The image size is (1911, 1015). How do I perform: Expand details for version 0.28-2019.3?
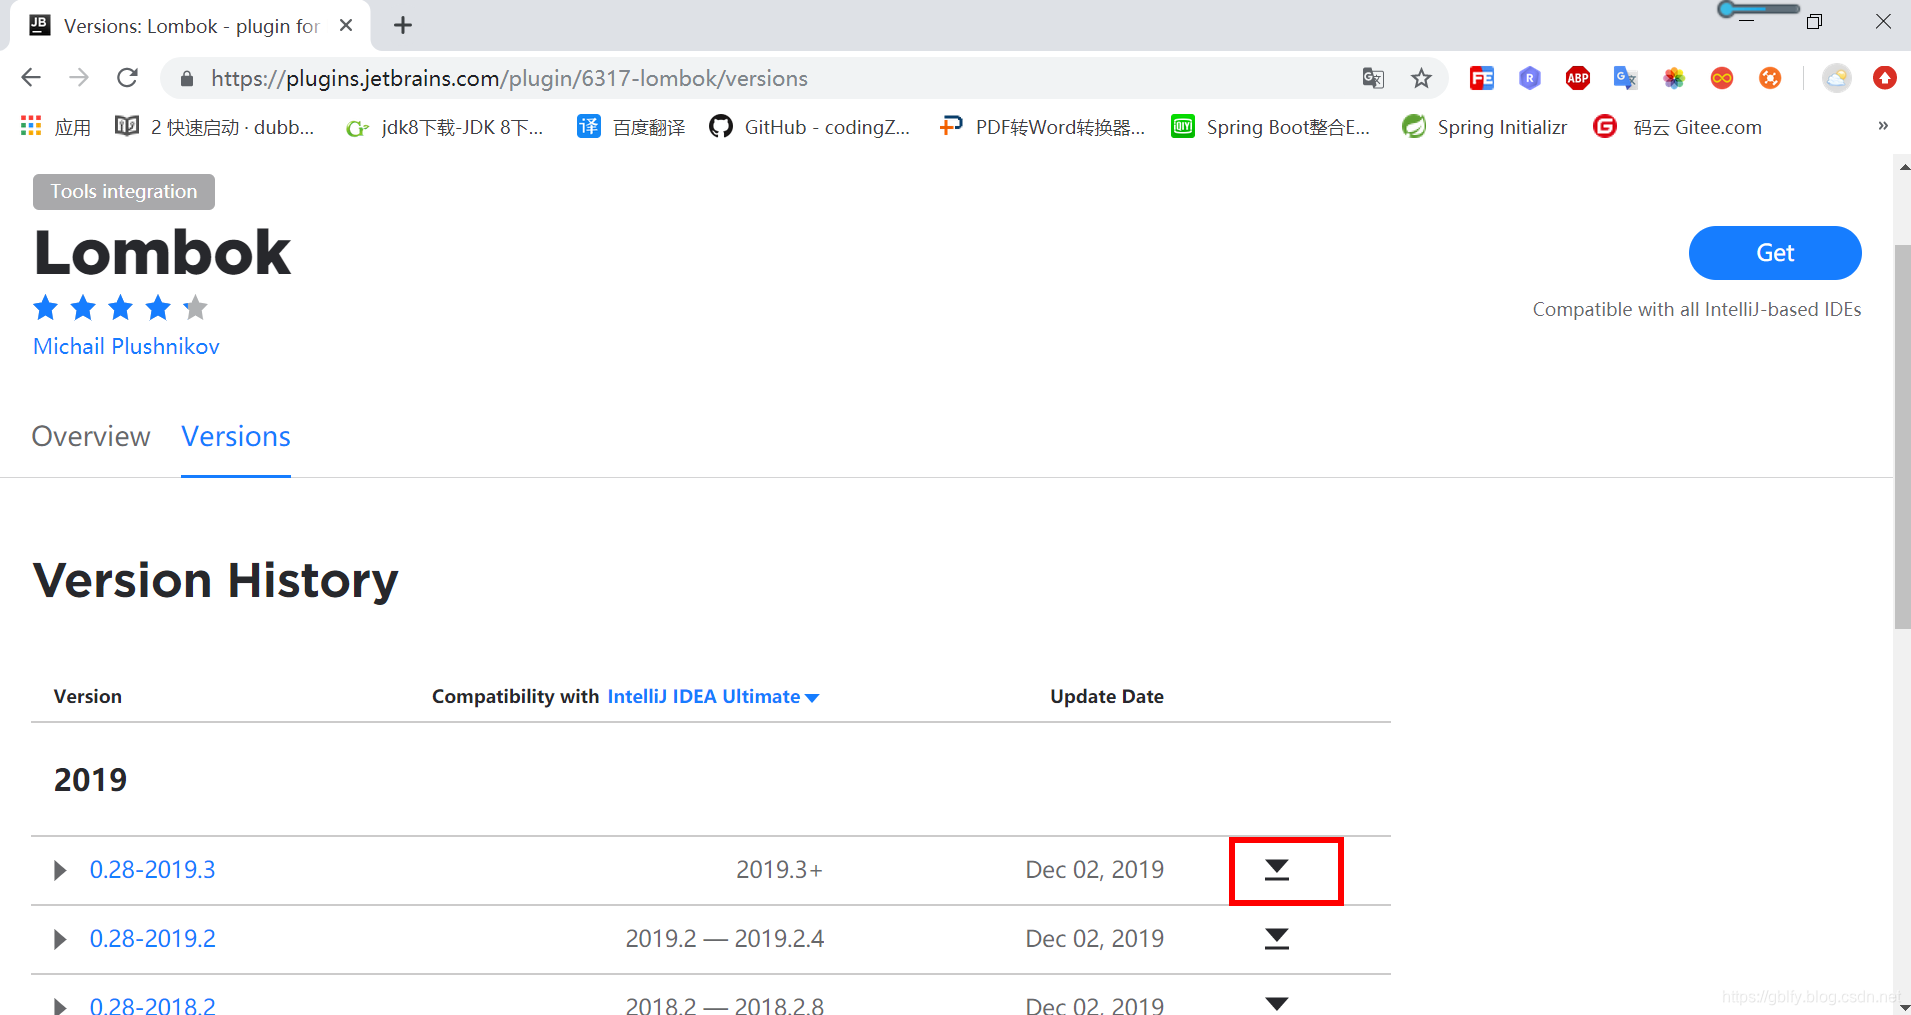(60, 870)
